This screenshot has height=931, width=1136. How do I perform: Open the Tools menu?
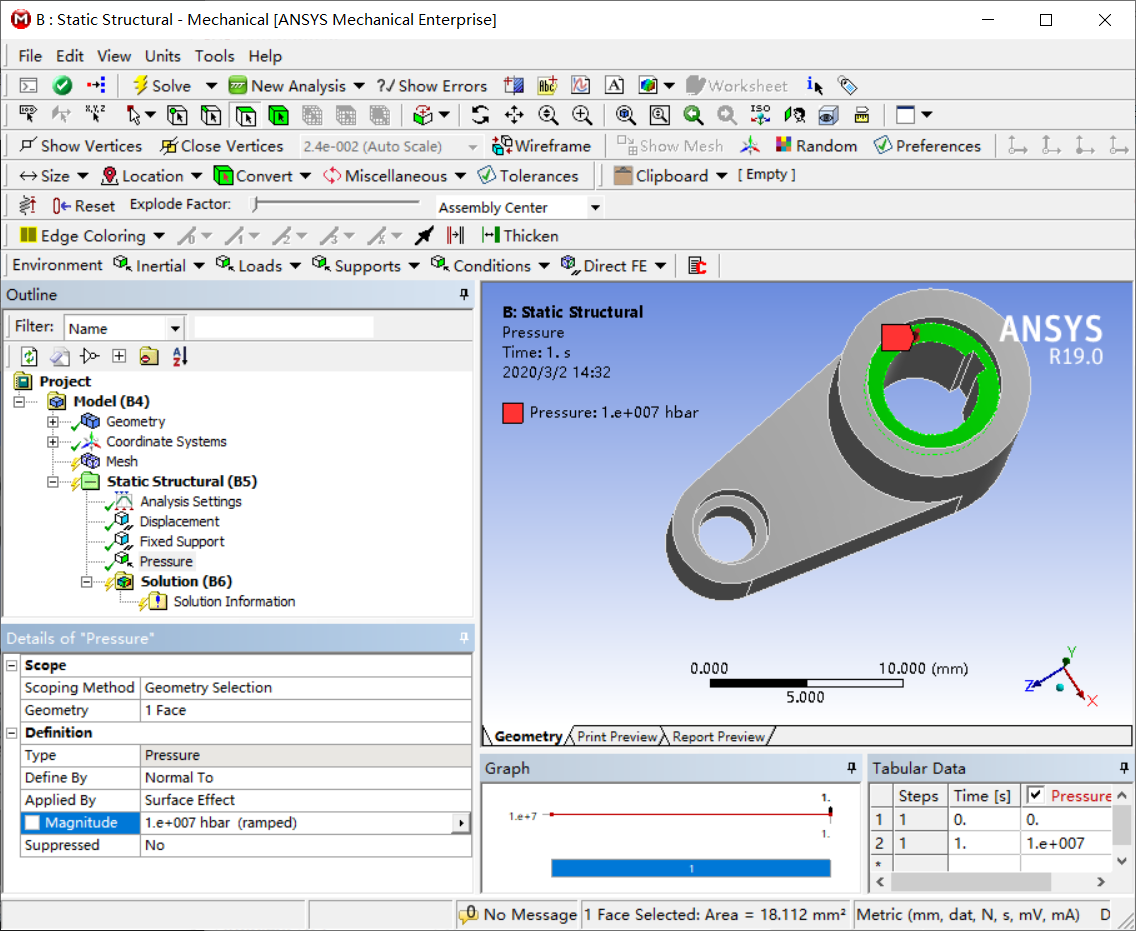coord(214,56)
